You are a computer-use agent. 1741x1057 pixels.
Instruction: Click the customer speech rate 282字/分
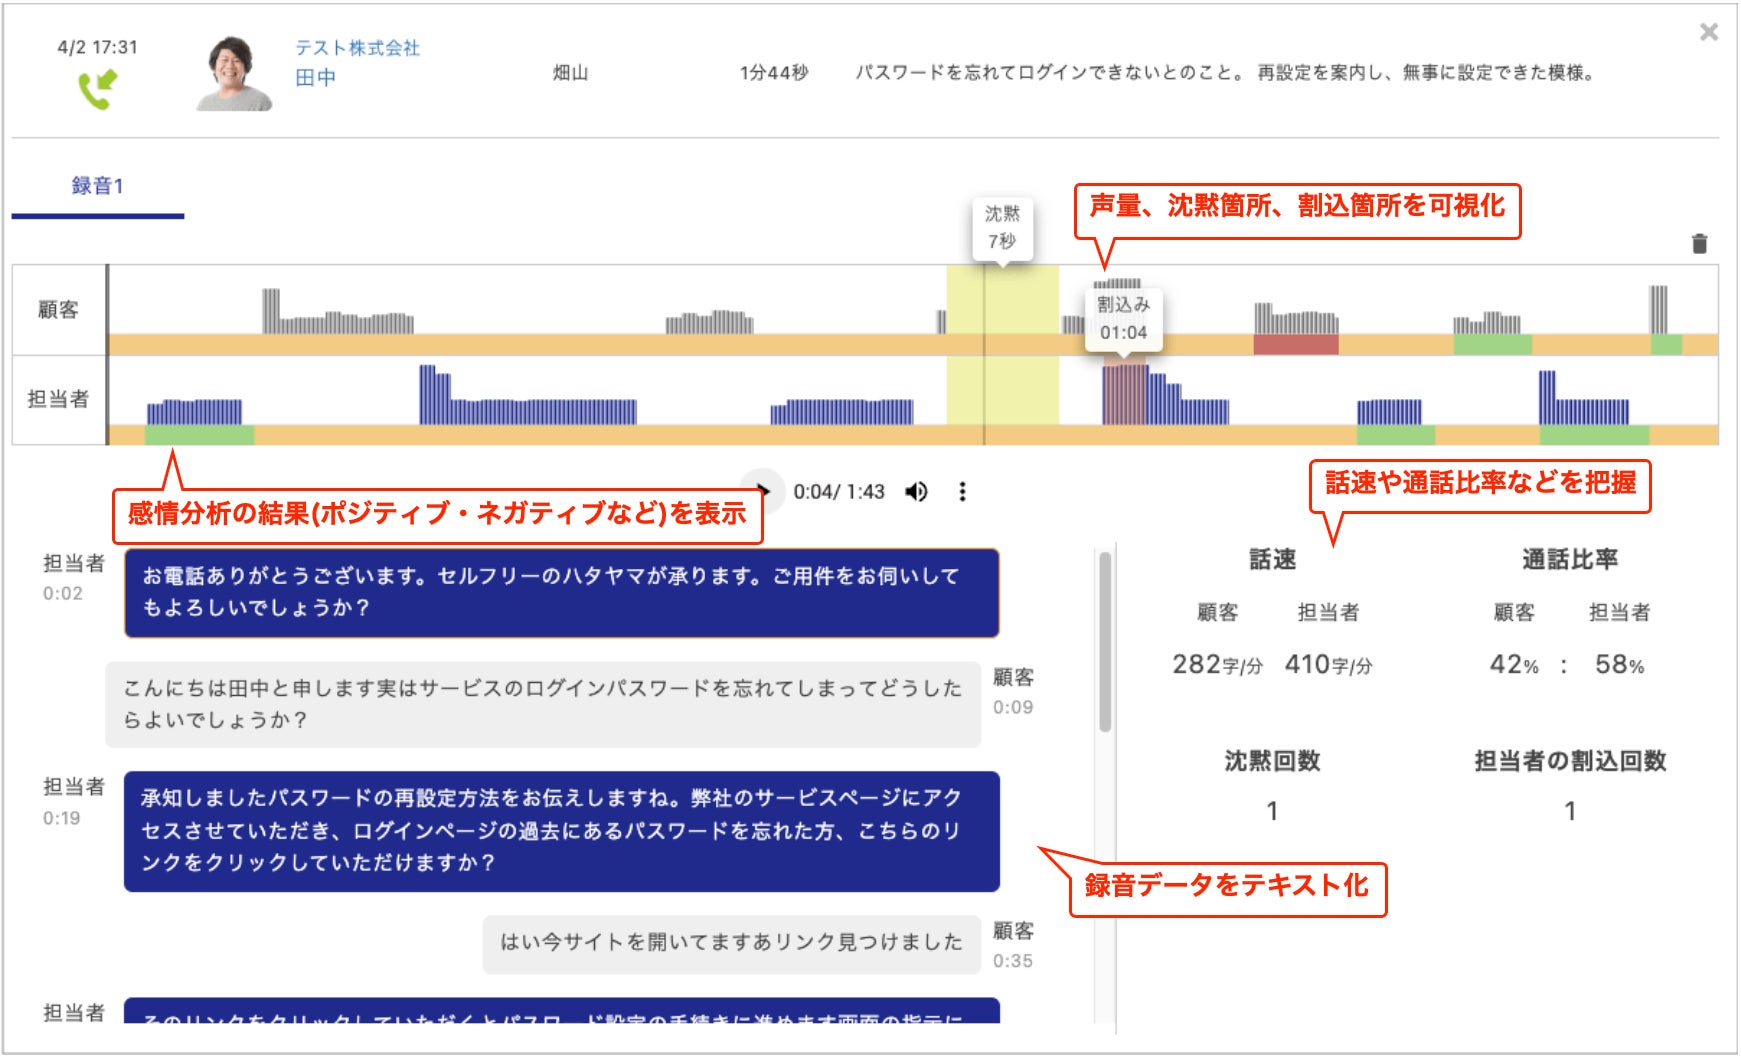coord(1218,665)
